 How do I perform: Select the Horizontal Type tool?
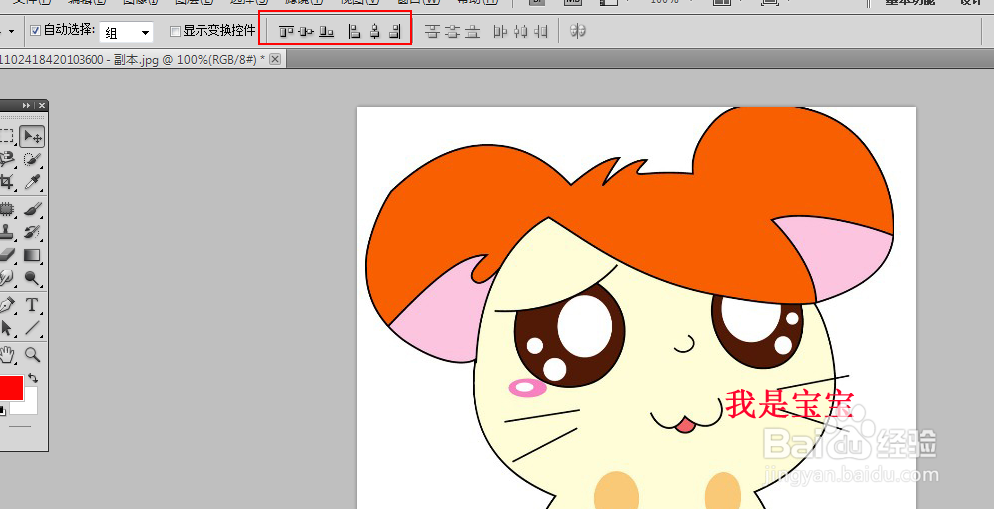tap(32, 305)
